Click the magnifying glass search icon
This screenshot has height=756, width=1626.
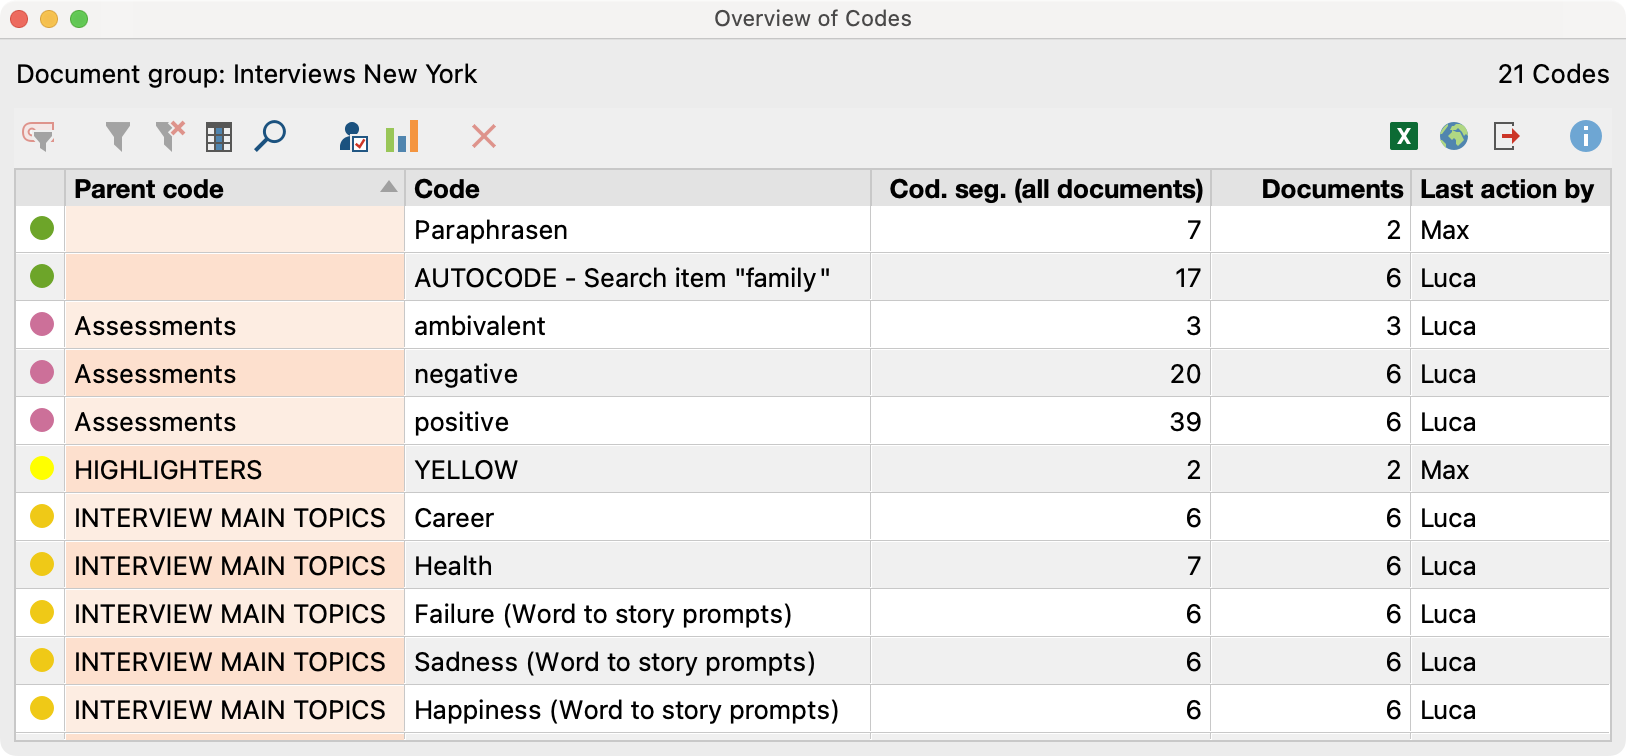(x=270, y=136)
